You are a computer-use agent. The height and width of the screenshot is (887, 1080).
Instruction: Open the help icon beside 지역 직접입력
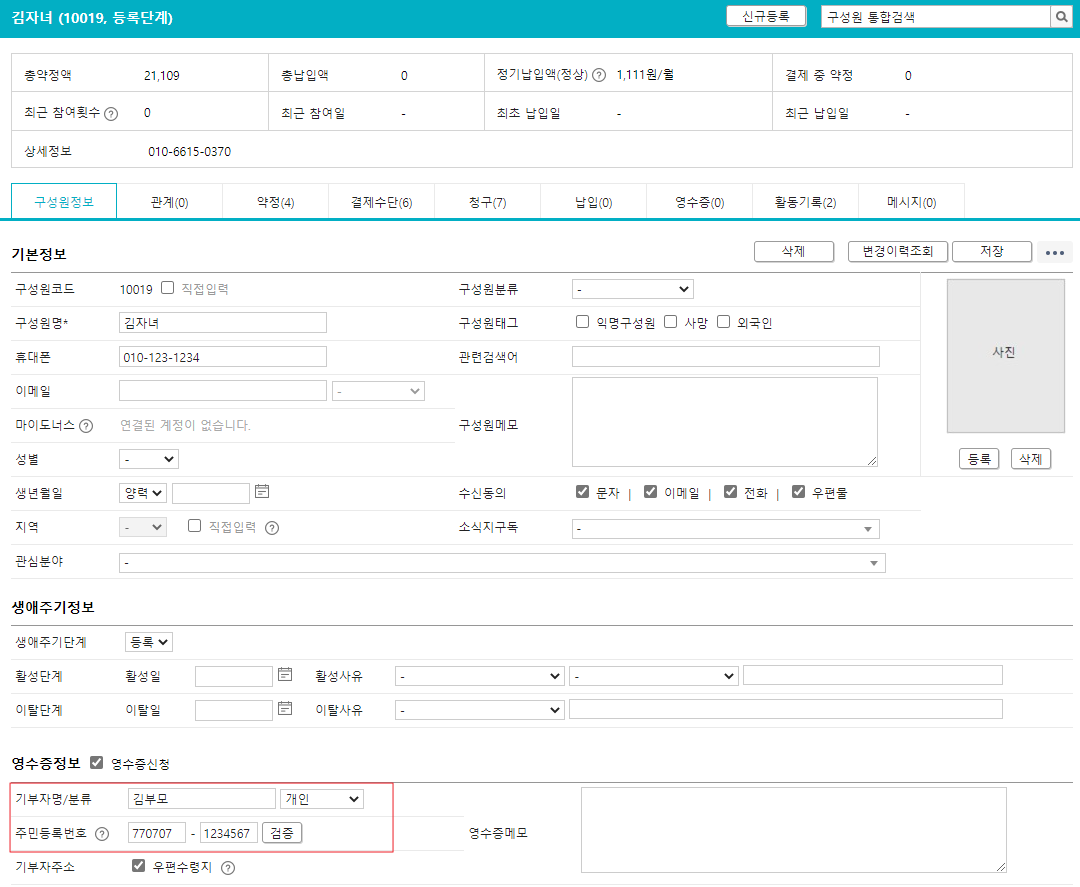272,528
